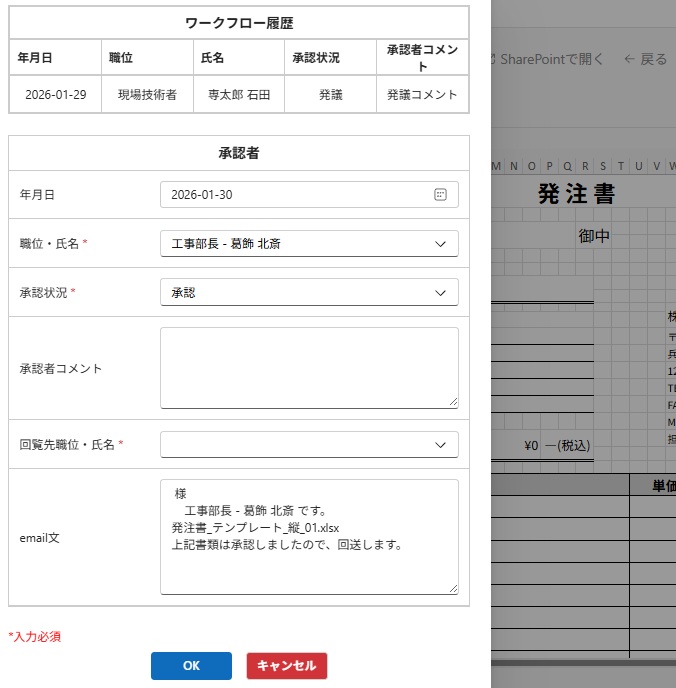Select the 2026-01-29 history row date cell
This screenshot has width=676, height=688.
[55, 95]
